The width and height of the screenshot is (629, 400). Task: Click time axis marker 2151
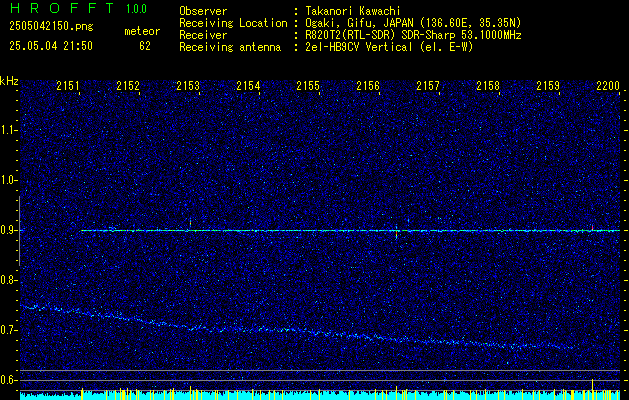(68, 86)
